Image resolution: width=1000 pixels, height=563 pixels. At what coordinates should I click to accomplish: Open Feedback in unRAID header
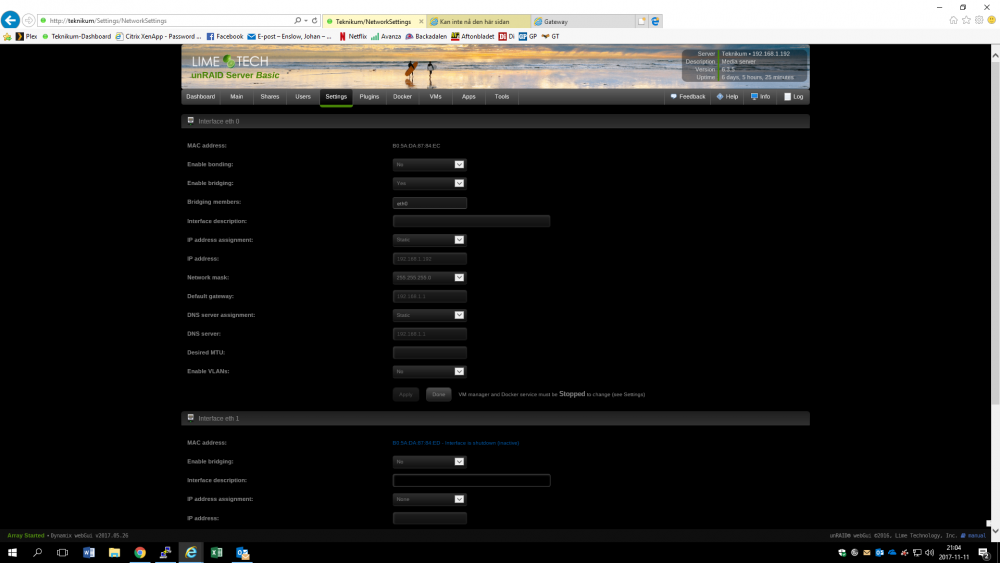tap(688, 97)
